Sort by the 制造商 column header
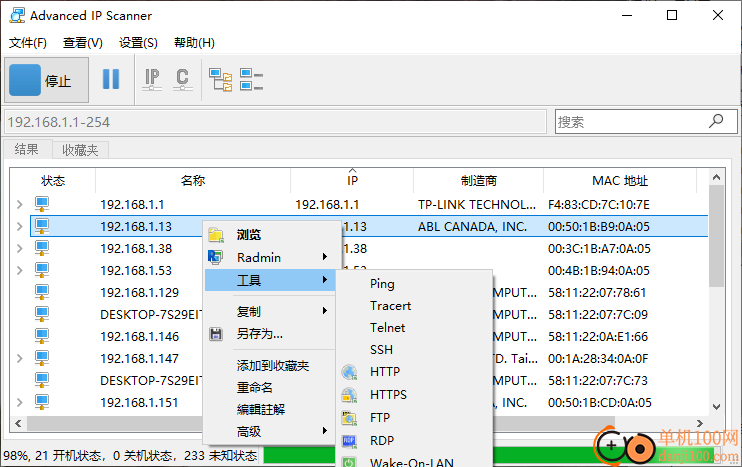 coord(478,180)
